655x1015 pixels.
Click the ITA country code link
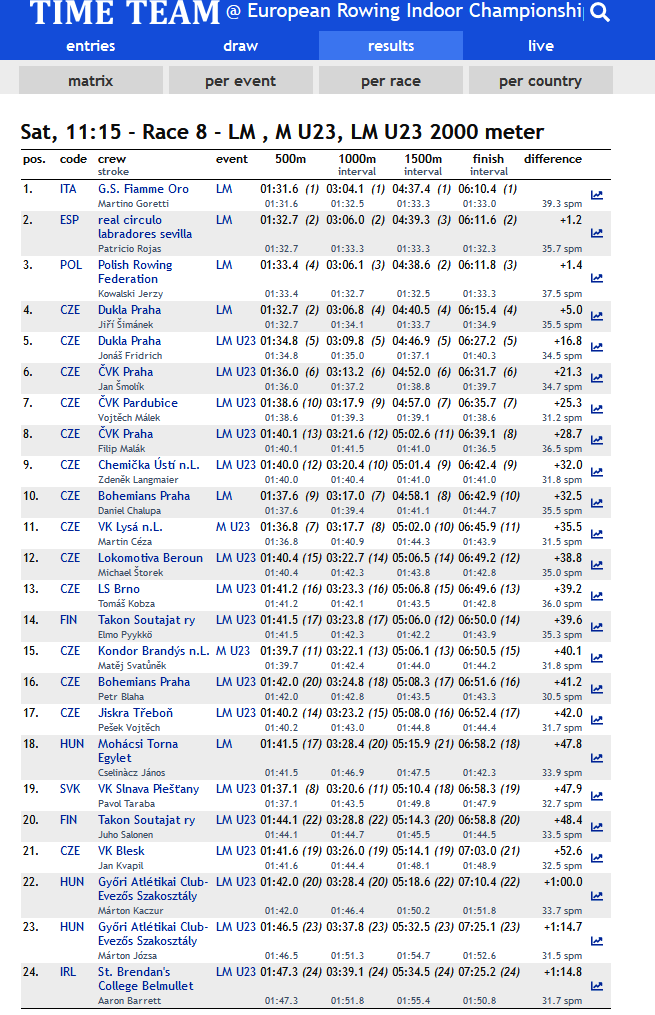[68, 189]
